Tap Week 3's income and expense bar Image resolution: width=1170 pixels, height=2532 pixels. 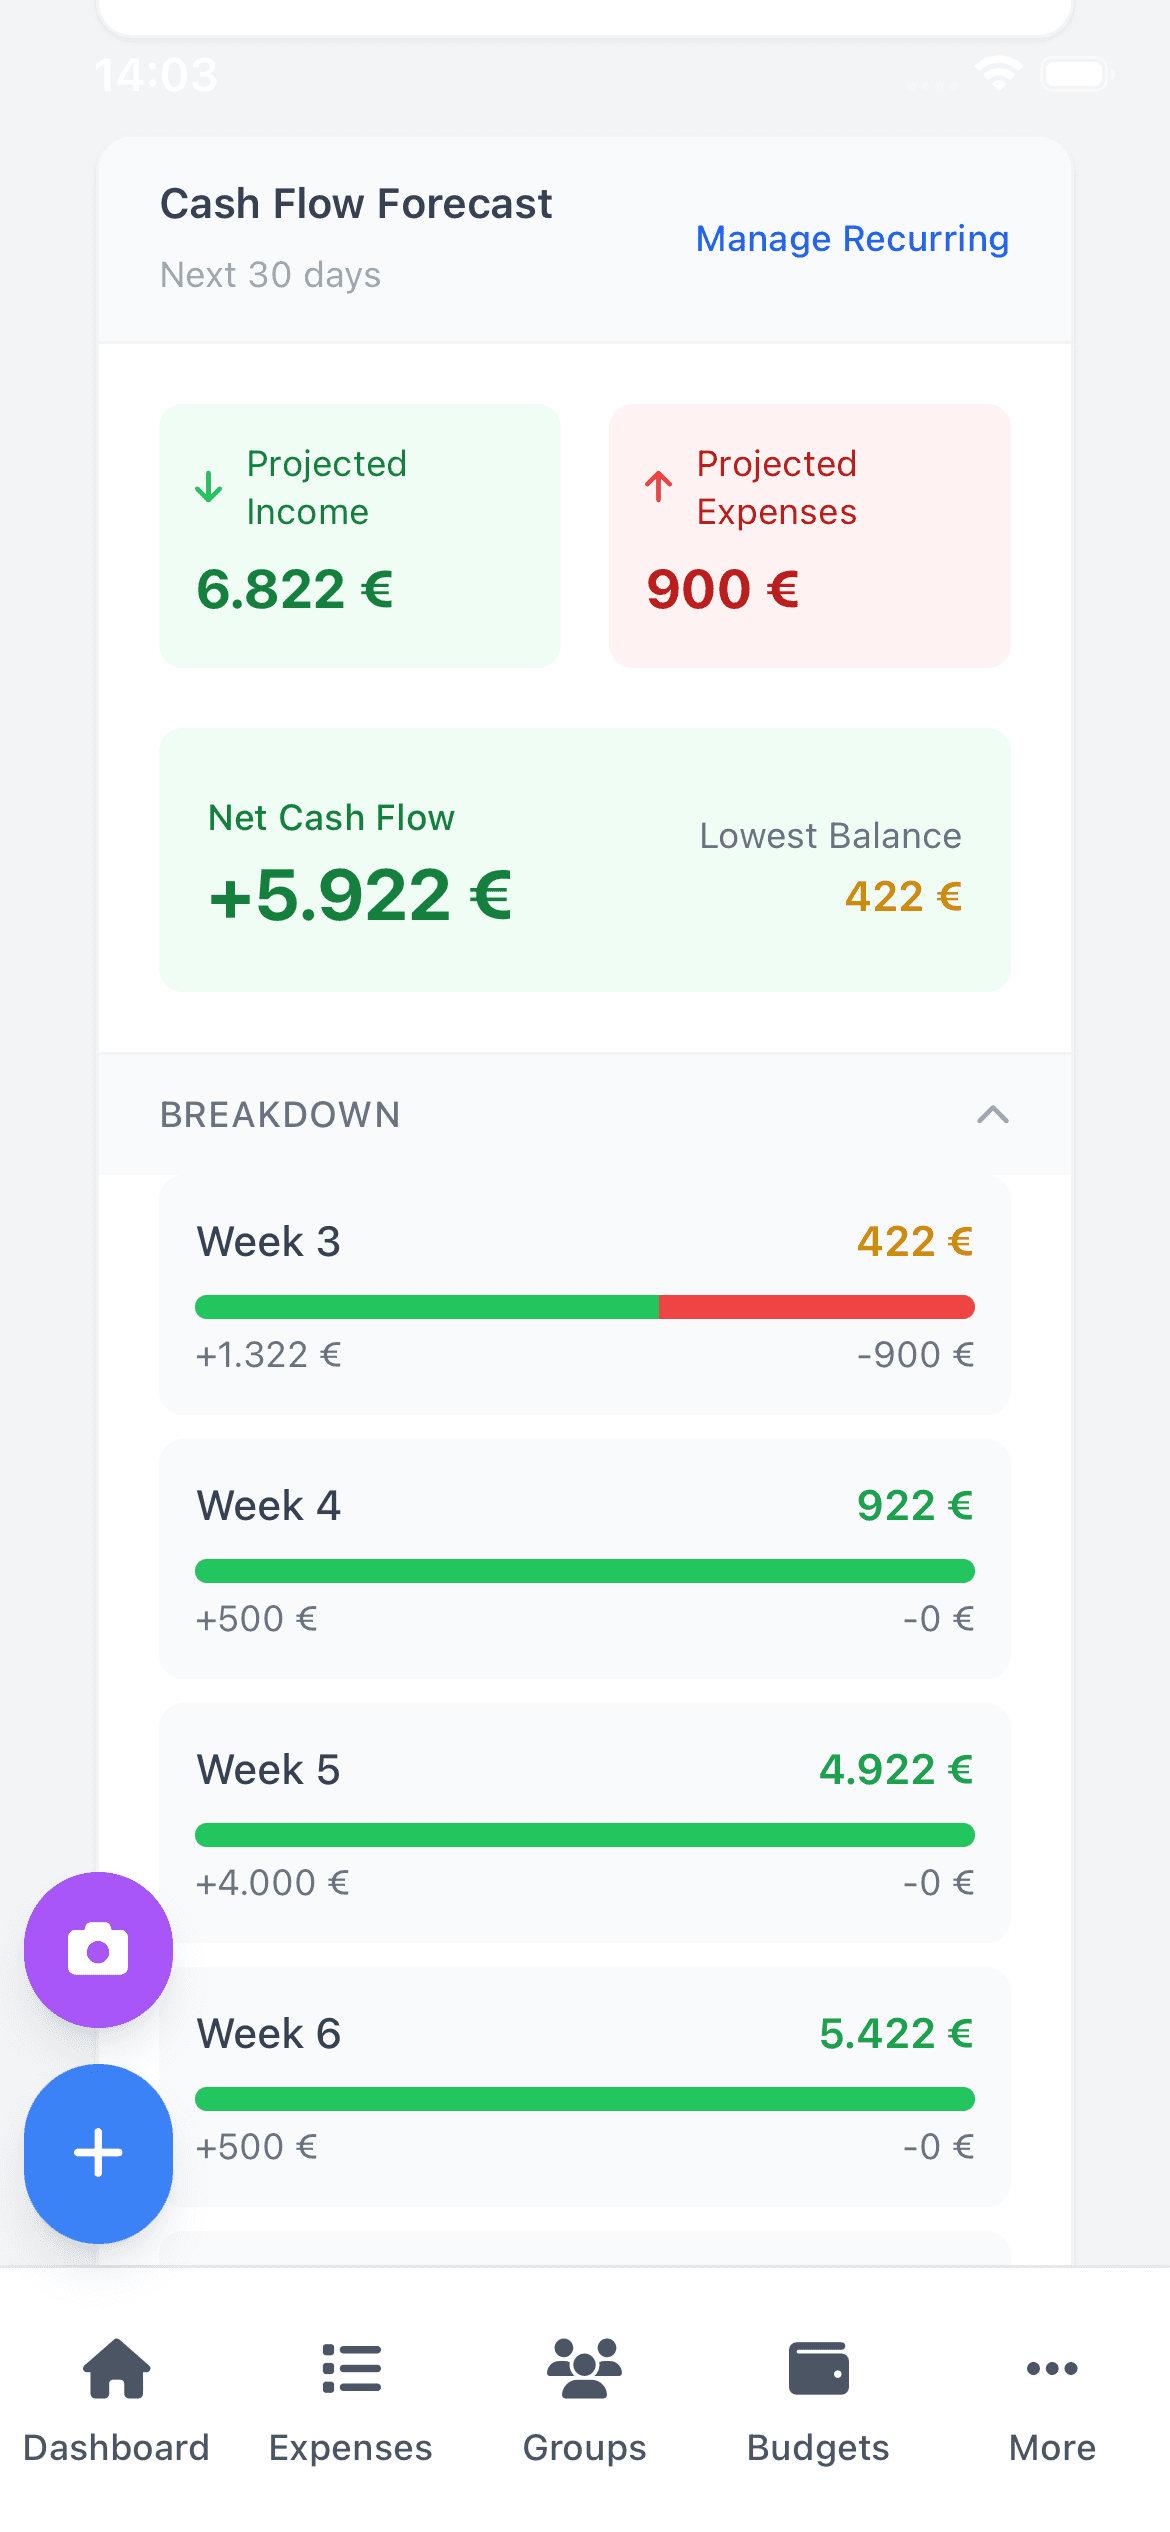point(585,1306)
